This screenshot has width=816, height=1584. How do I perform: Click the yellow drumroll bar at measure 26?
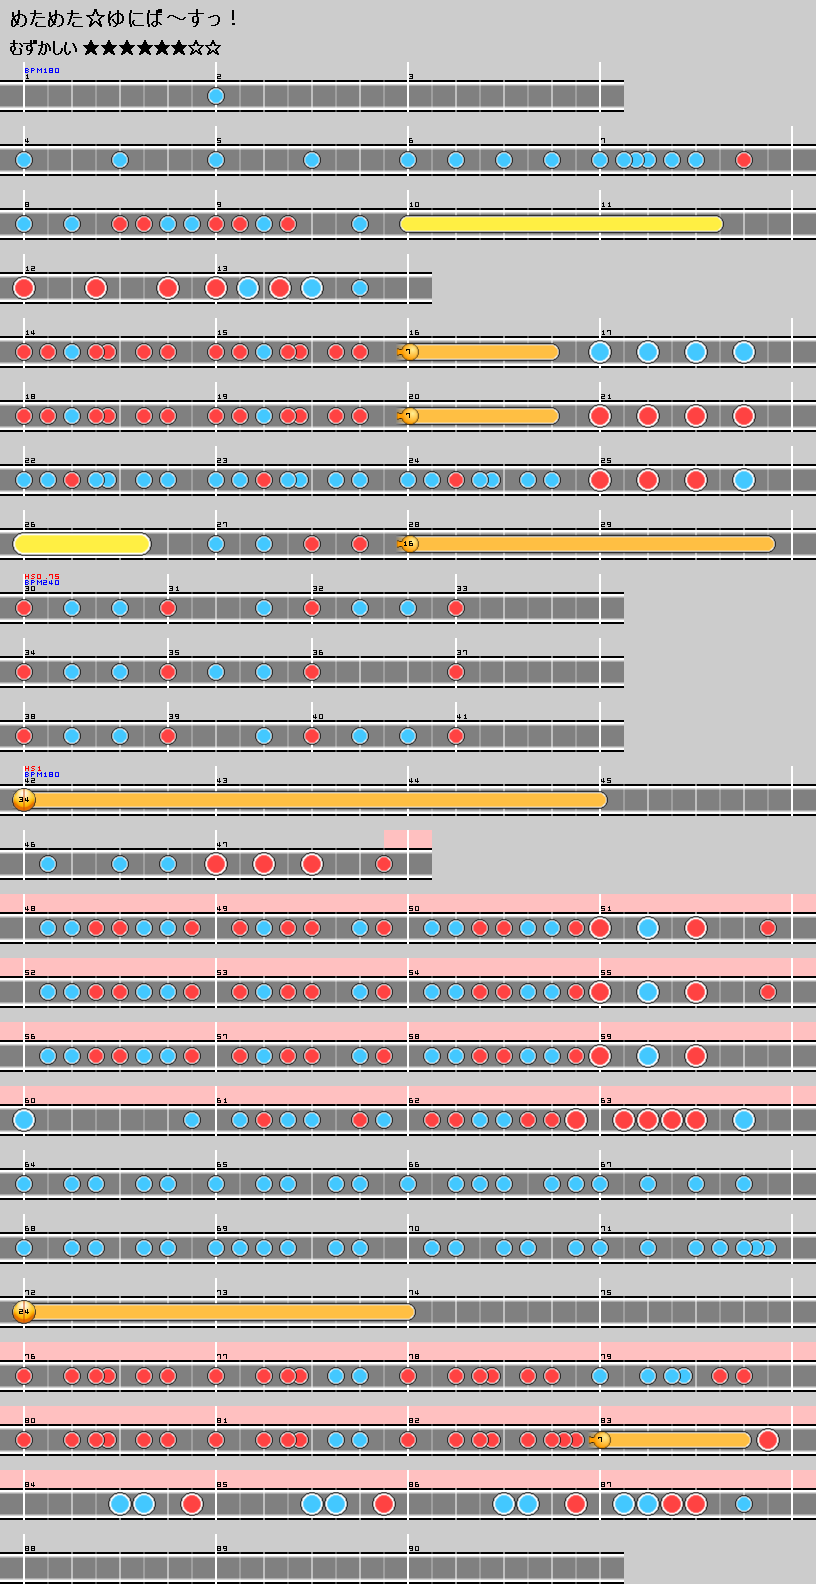(x=82, y=544)
